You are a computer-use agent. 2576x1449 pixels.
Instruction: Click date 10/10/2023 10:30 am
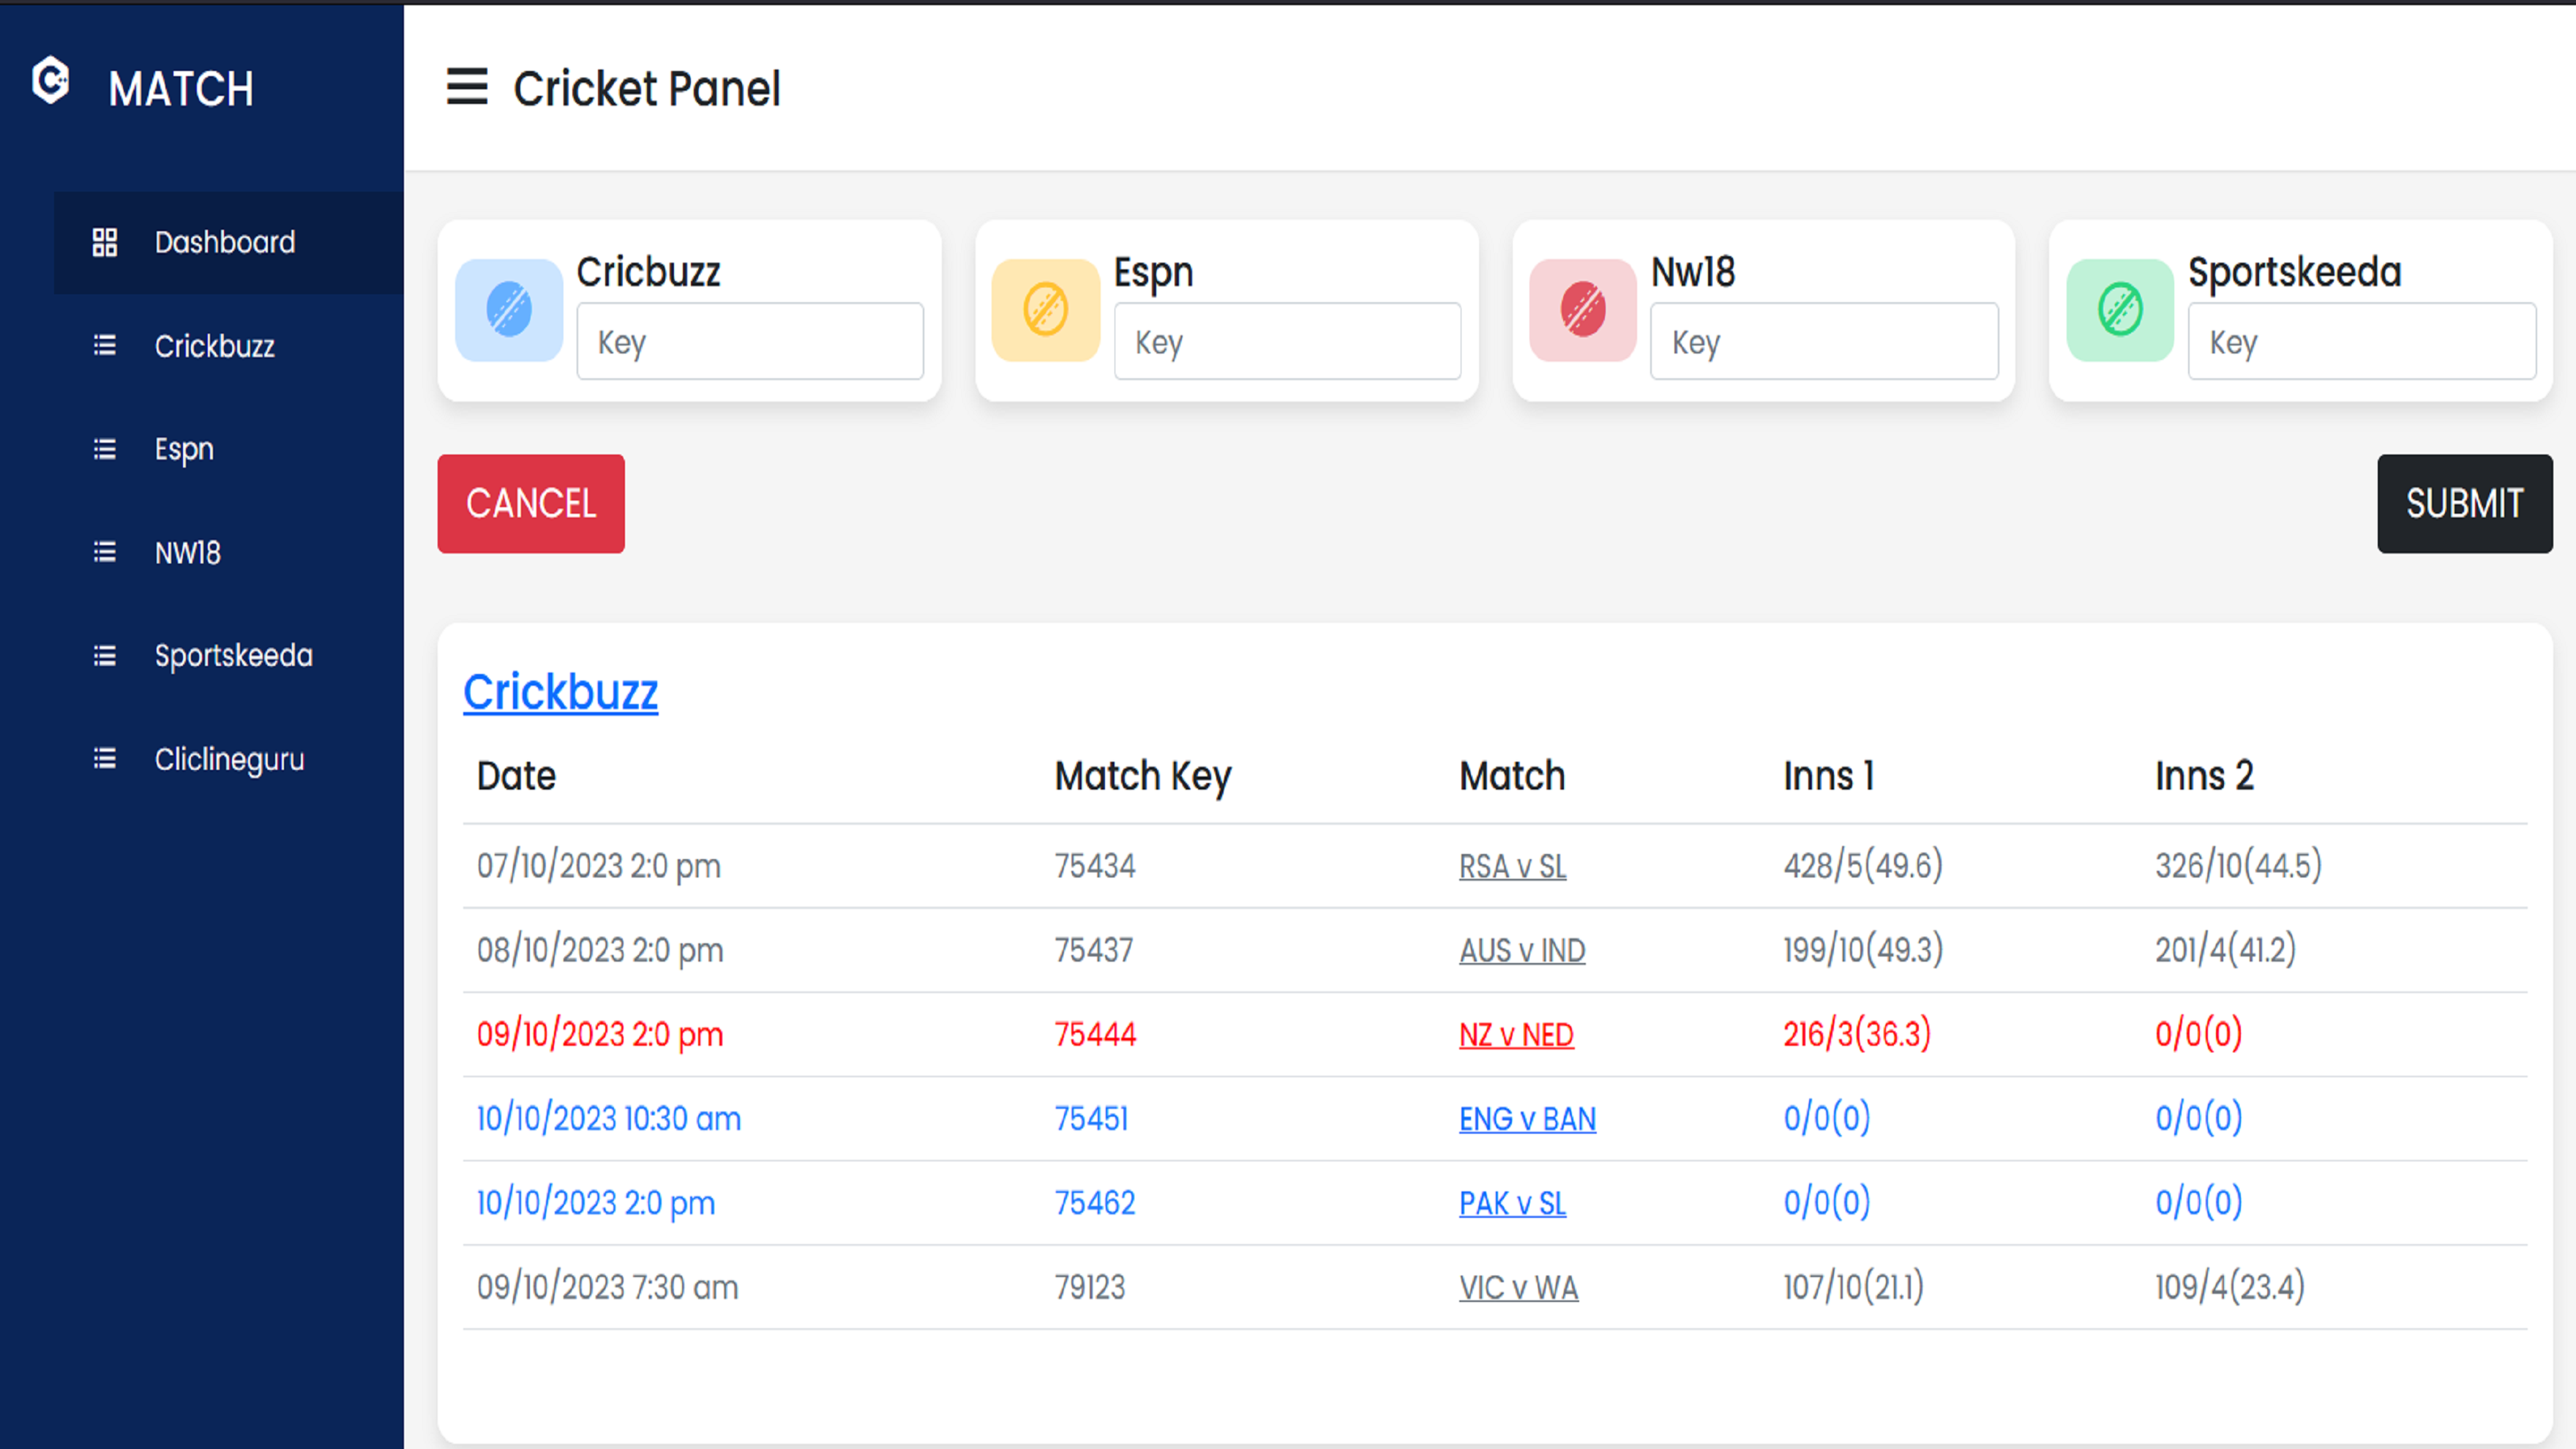[x=609, y=1118]
